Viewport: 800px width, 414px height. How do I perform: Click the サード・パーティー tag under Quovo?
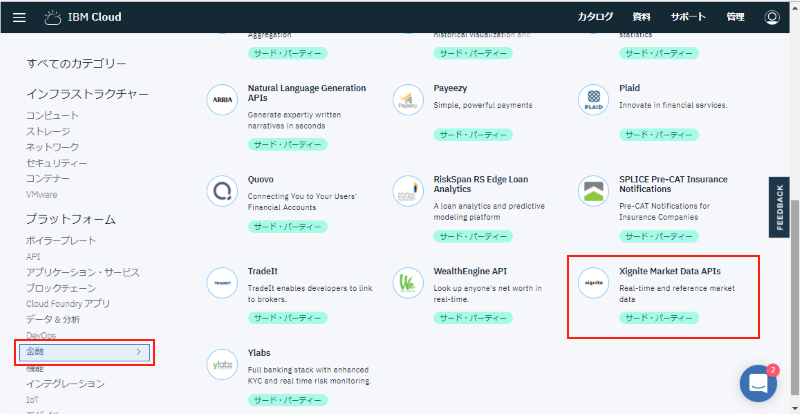pyautogui.click(x=287, y=226)
